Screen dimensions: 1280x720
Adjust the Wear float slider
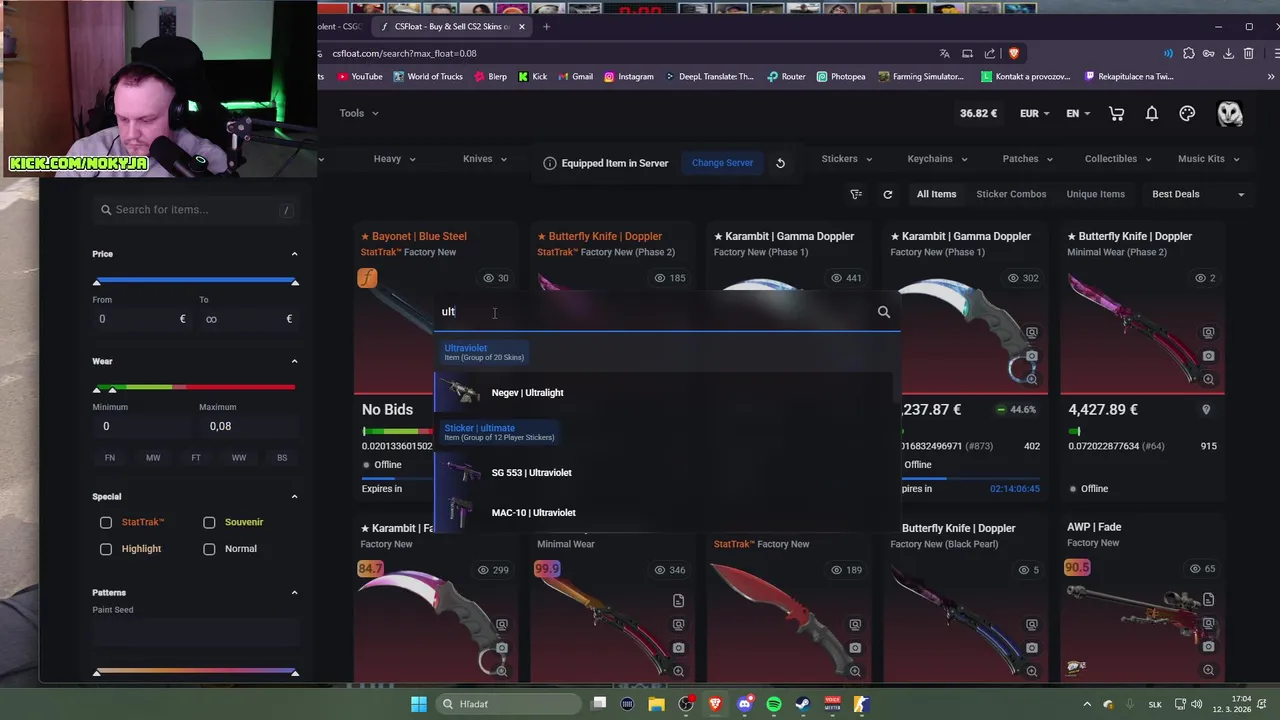196,388
